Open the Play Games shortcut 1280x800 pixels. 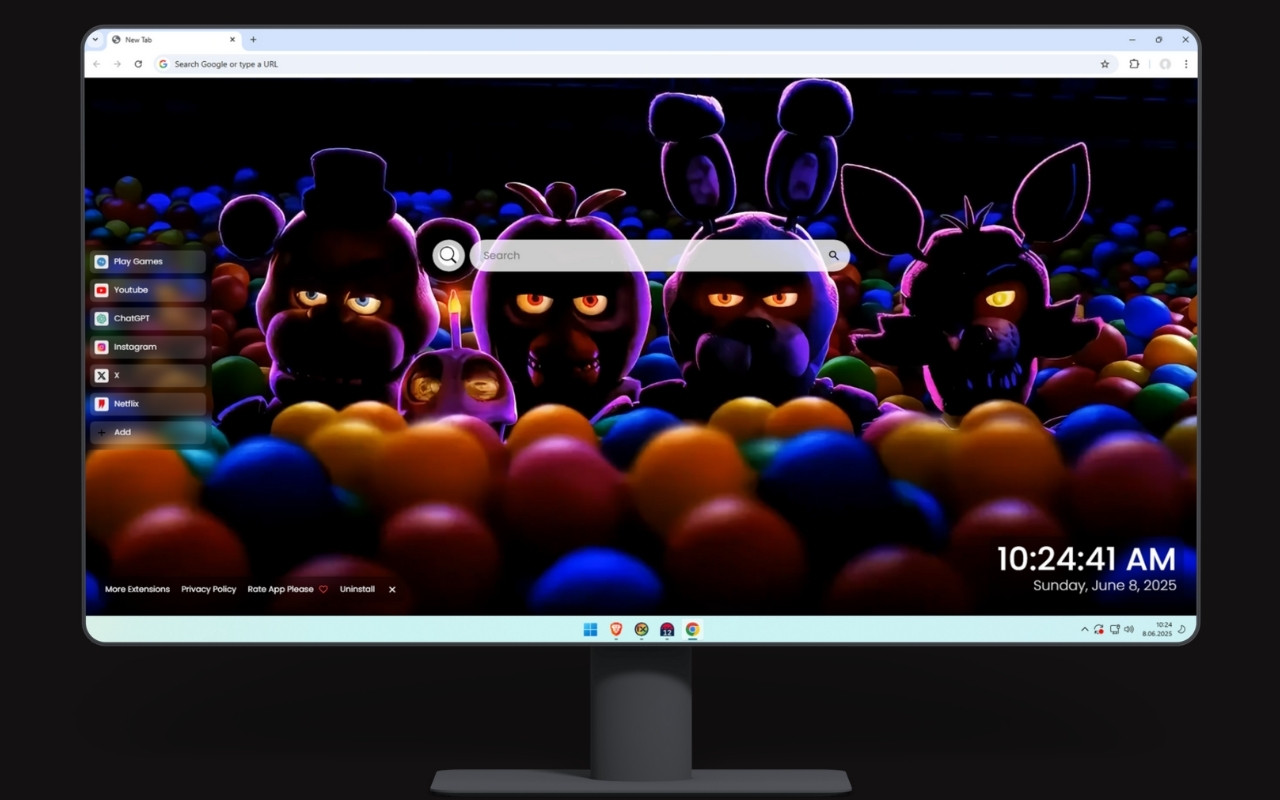[148, 261]
